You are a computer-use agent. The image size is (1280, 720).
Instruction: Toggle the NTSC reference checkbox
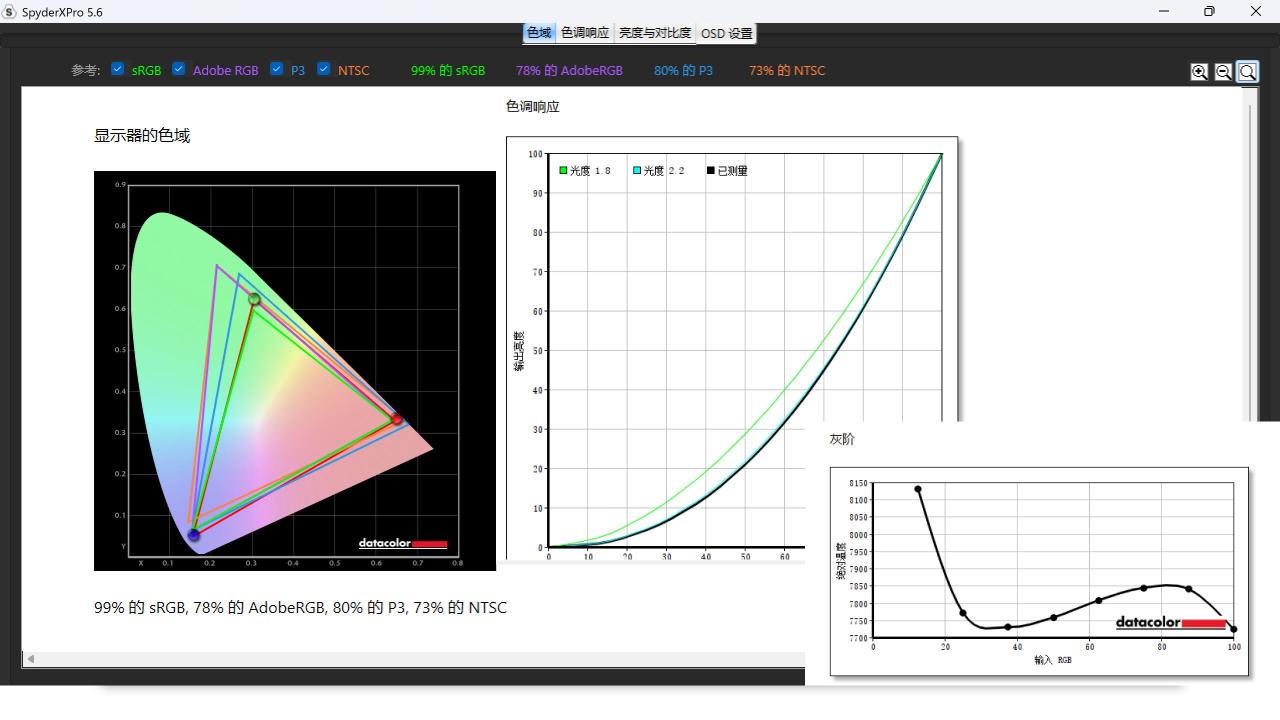324,69
